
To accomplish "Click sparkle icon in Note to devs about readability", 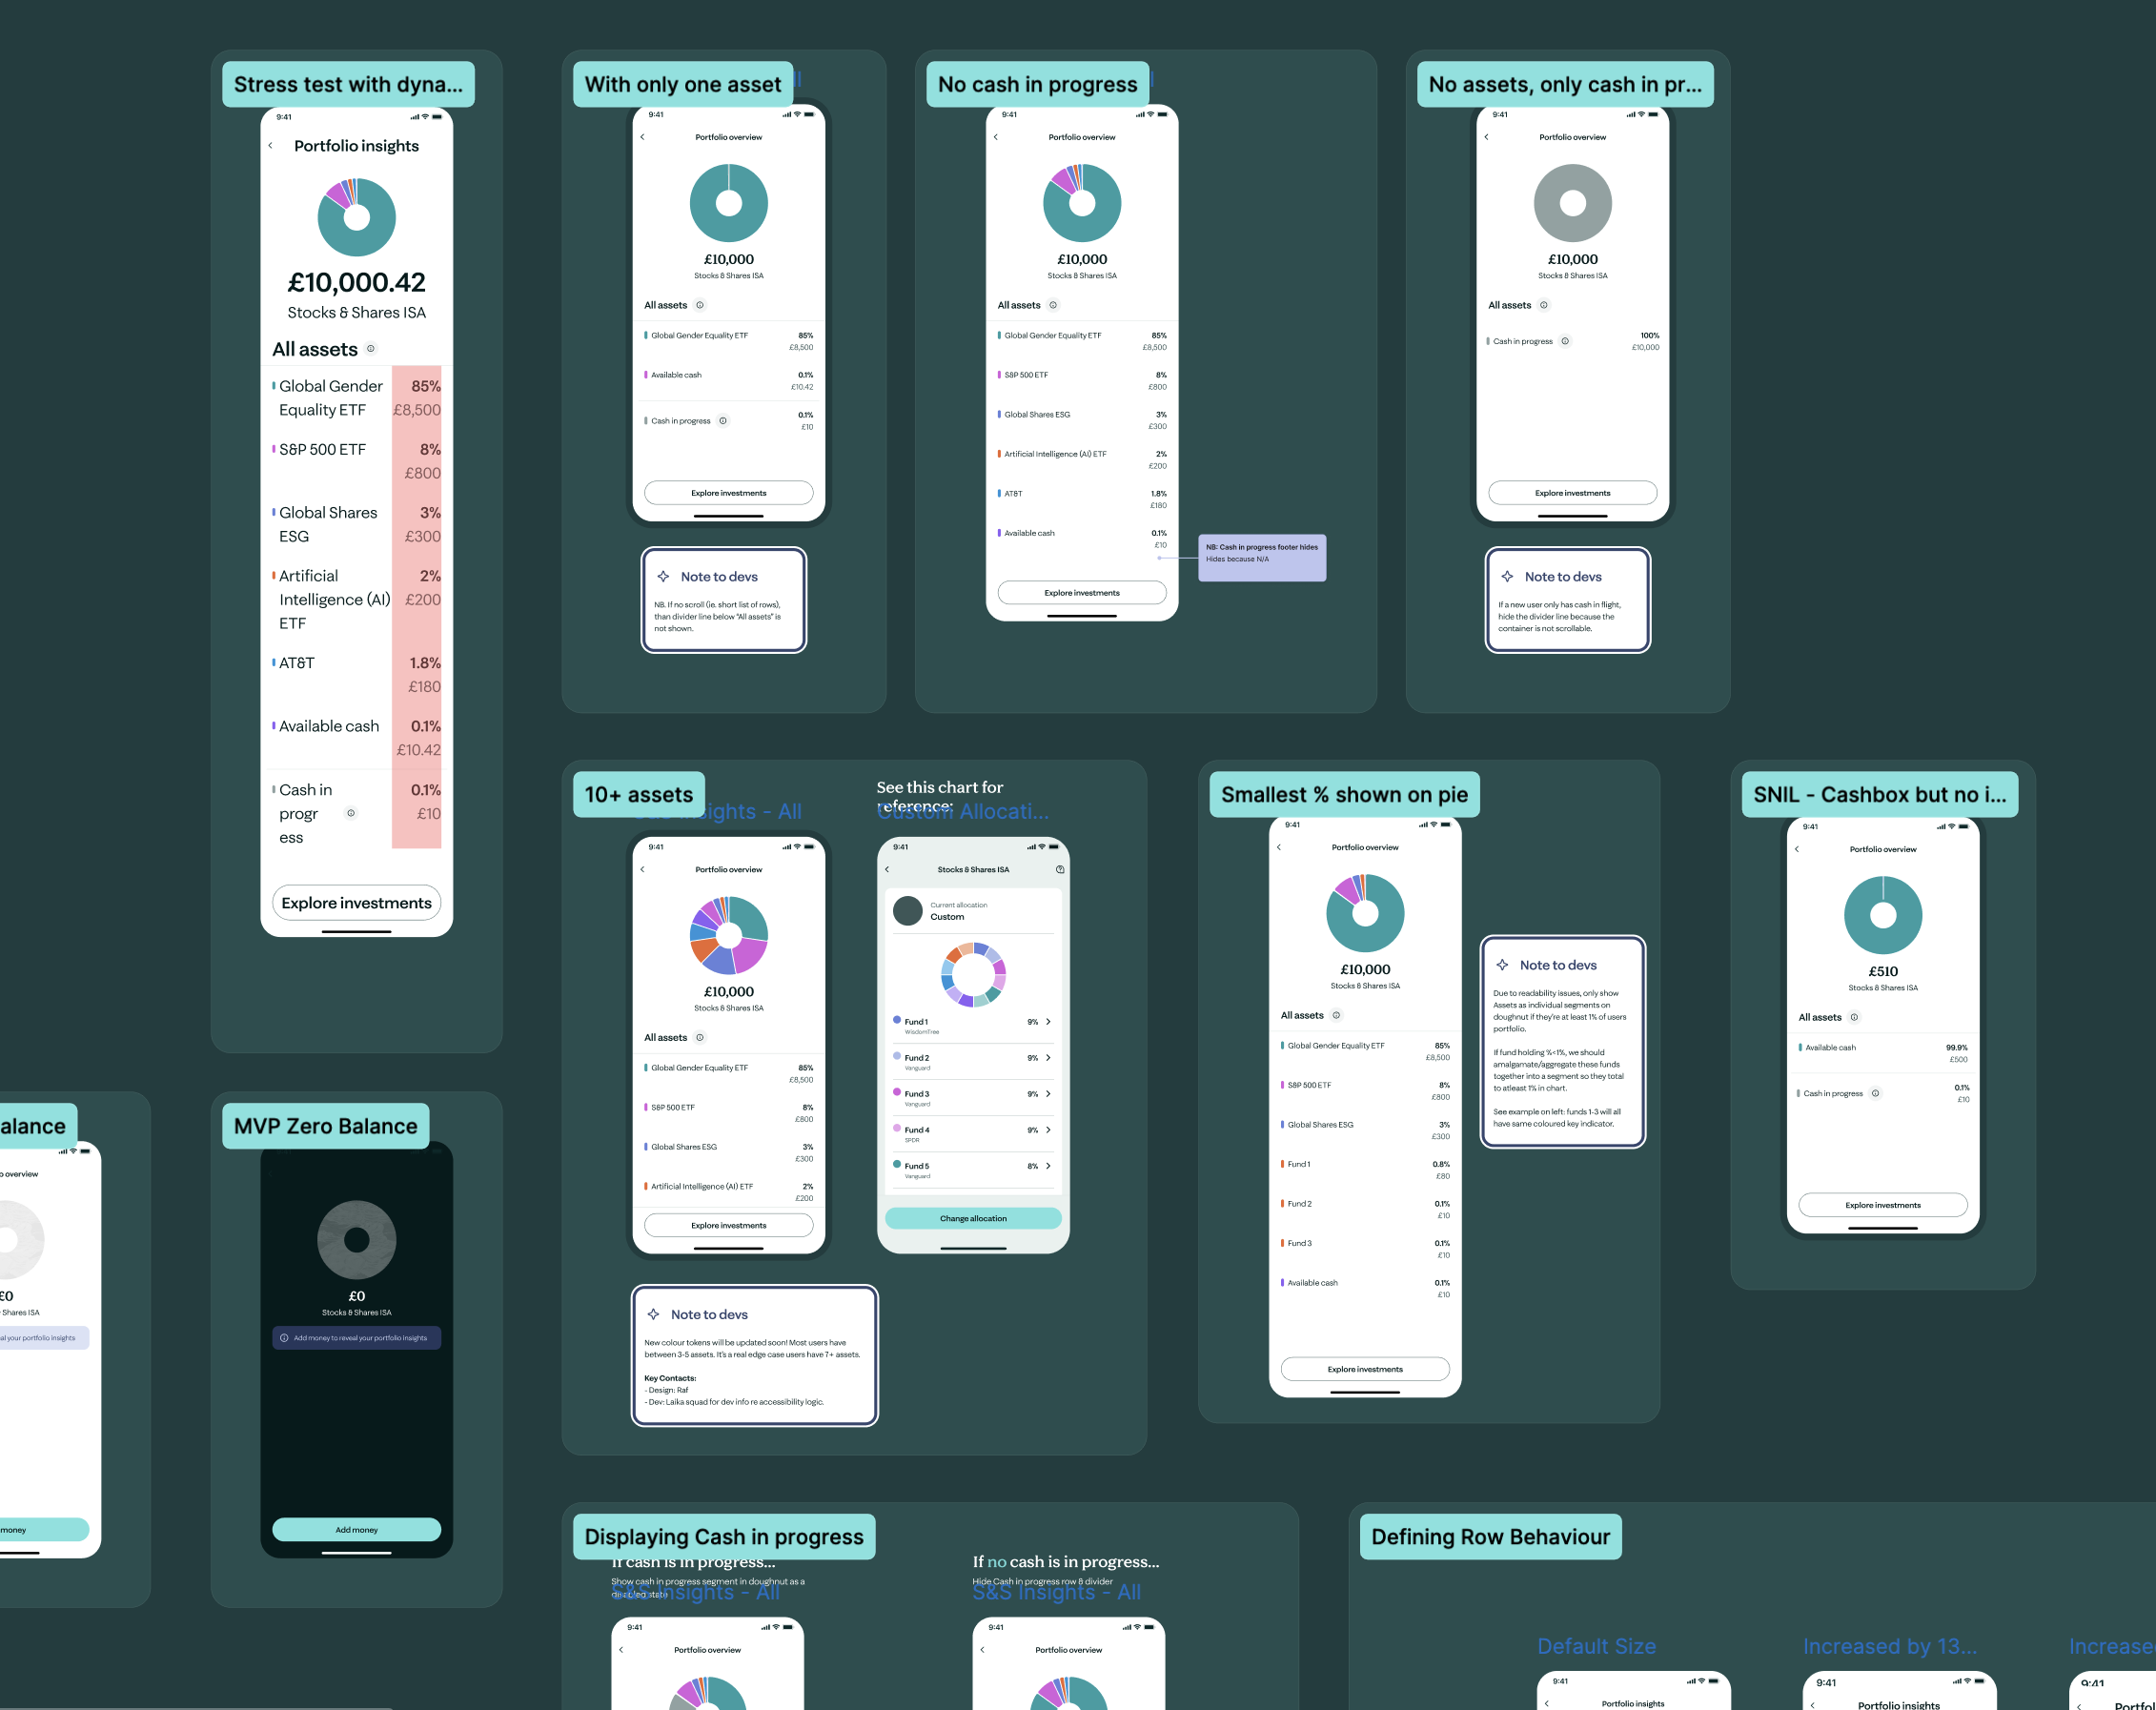I will click(x=1502, y=965).
